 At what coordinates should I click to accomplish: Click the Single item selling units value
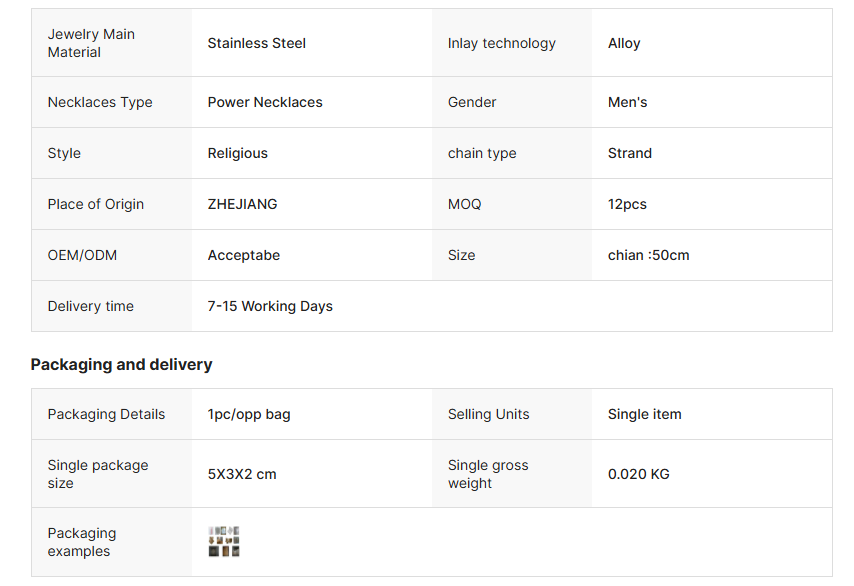tap(645, 414)
